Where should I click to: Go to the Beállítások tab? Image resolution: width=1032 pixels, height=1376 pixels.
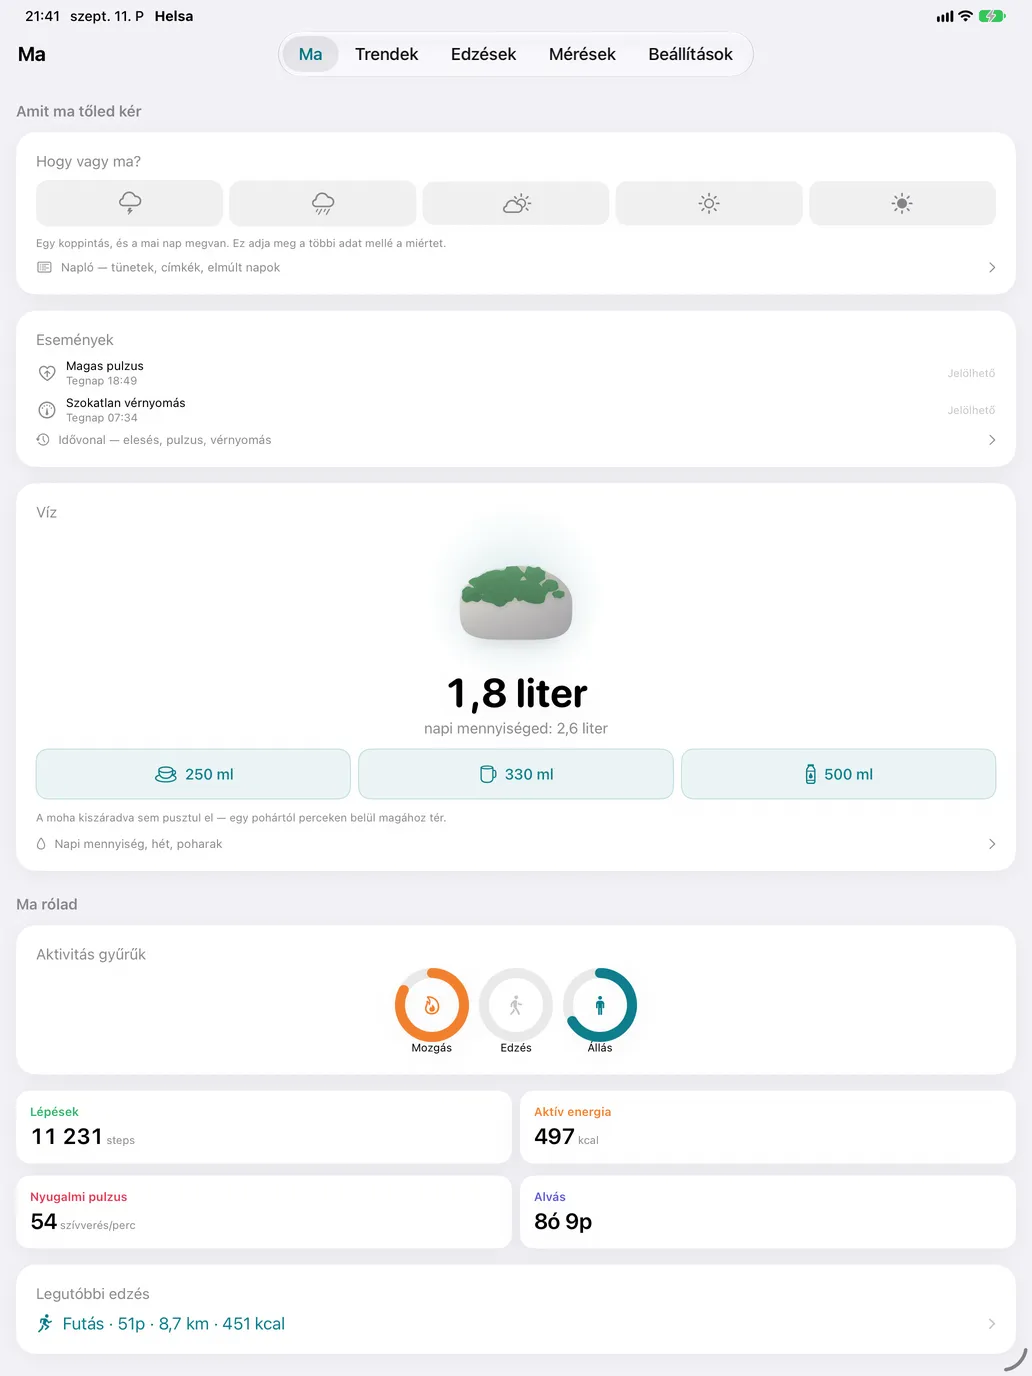(691, 54)
